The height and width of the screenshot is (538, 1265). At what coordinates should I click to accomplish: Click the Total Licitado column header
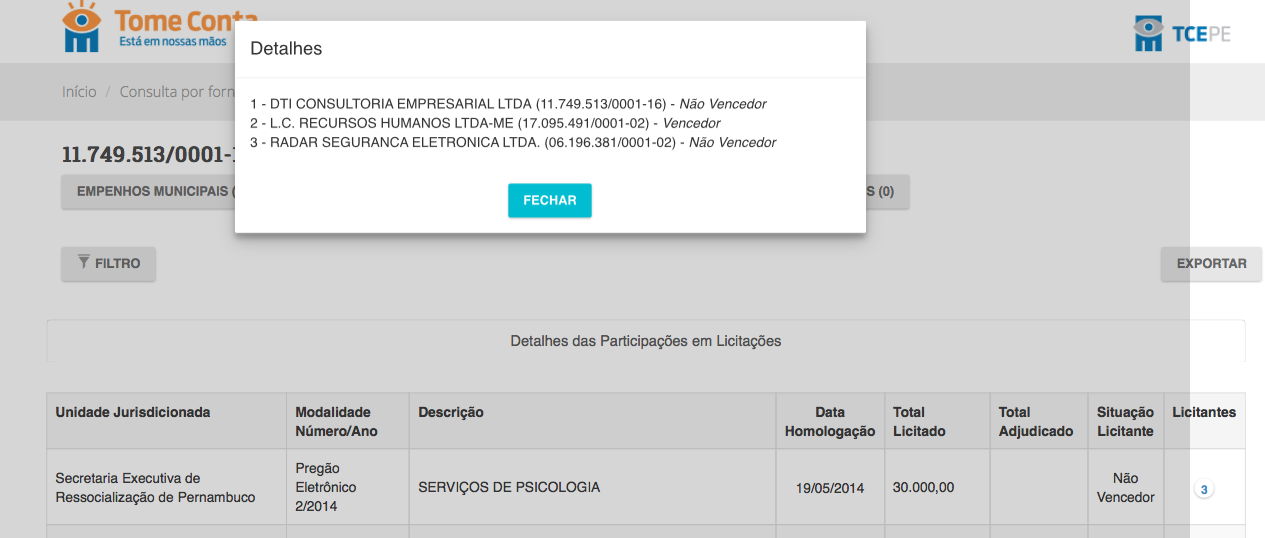pyautogui.click(x=918, y=421)
